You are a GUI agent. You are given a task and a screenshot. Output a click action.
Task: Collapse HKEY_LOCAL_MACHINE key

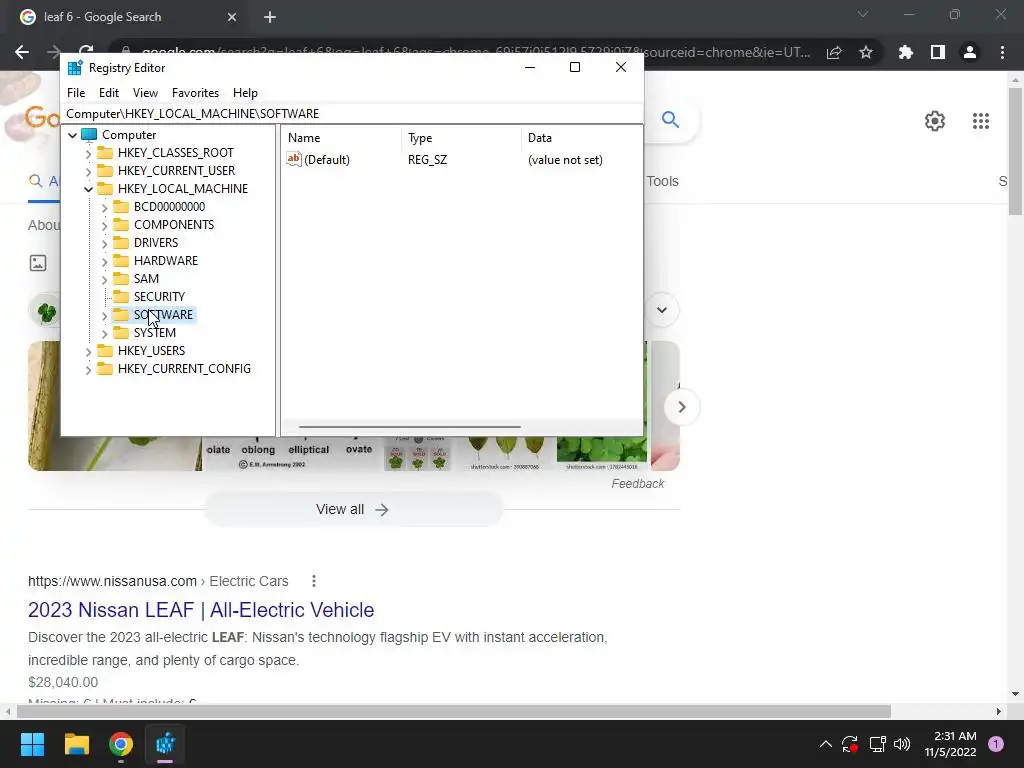(88, 189)
